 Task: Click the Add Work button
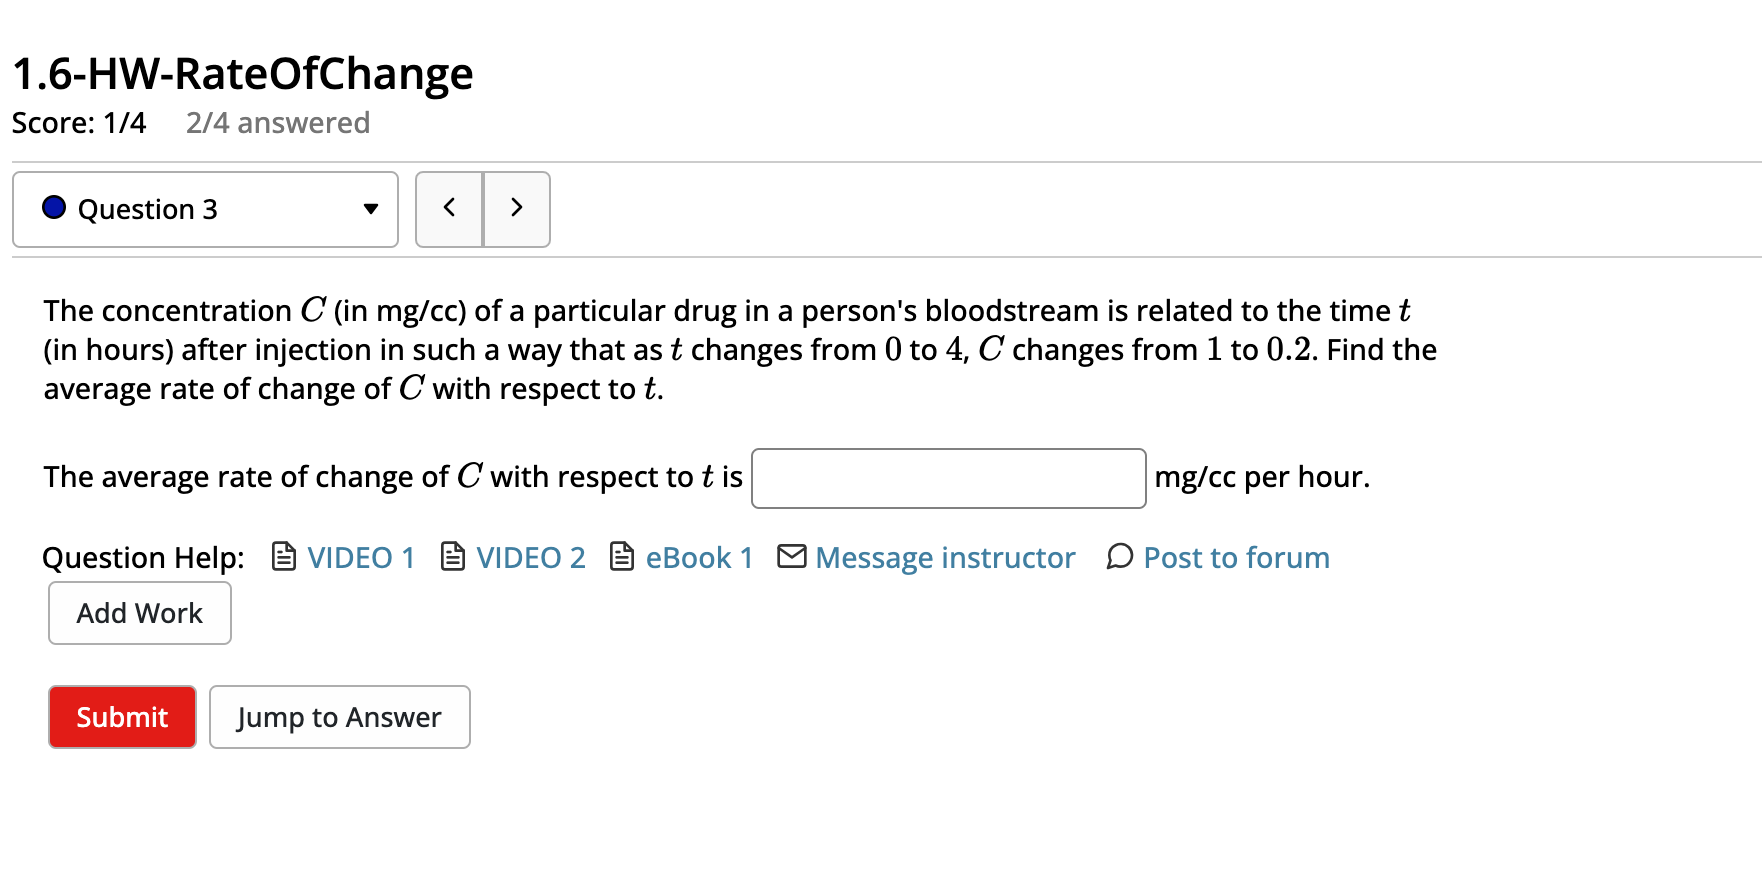[140, 613]
